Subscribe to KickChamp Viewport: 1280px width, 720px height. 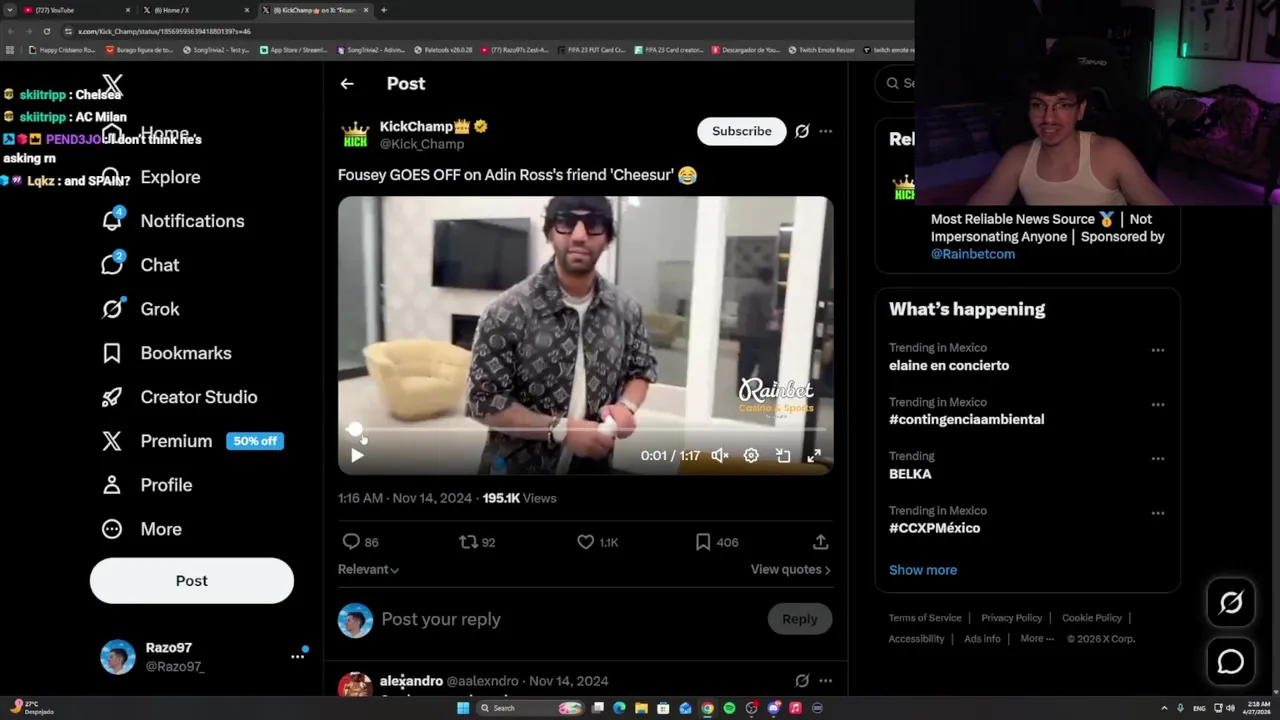[x=742, y=131]
